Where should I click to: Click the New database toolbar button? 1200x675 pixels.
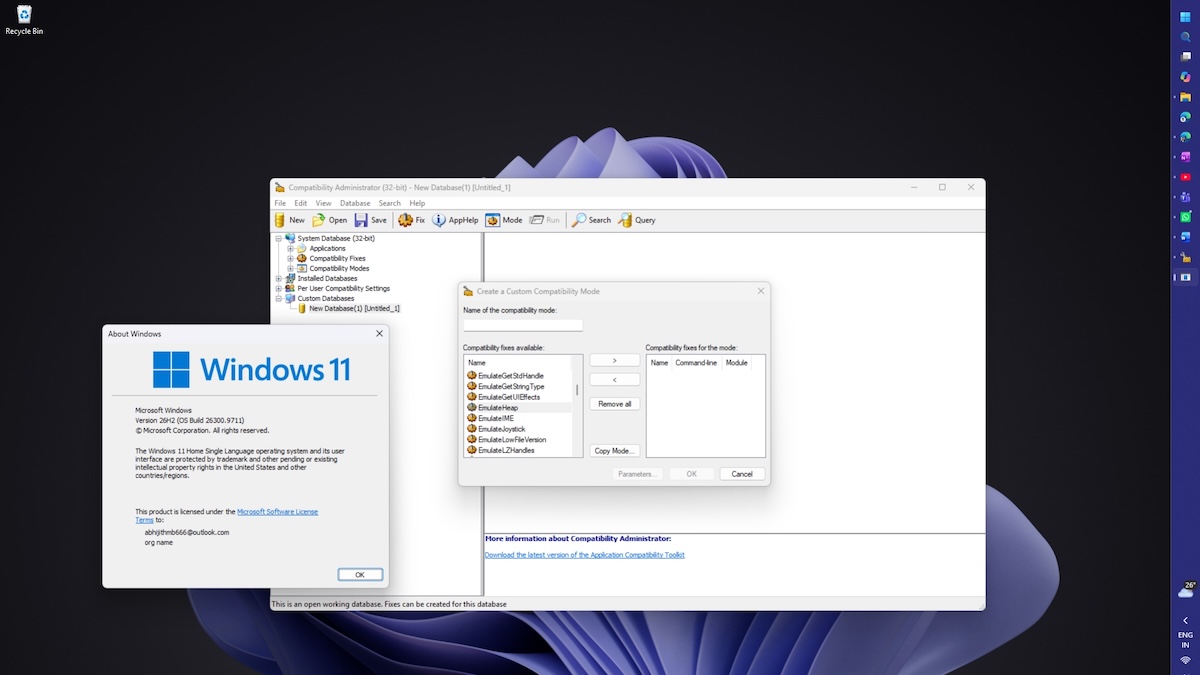tap(289, 220)
